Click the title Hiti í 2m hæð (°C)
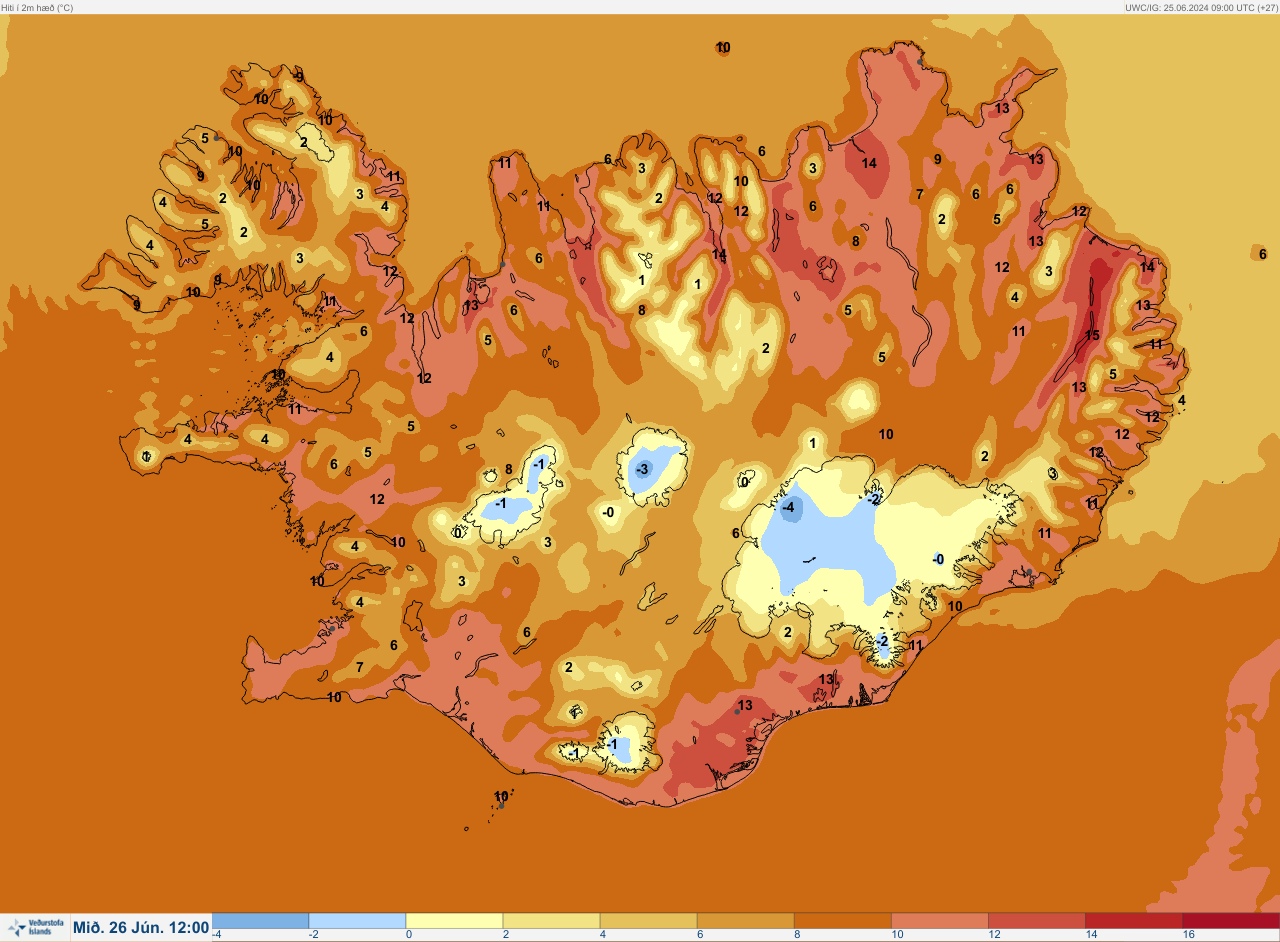The image size is (1280, 942). (x=37, y=7)
